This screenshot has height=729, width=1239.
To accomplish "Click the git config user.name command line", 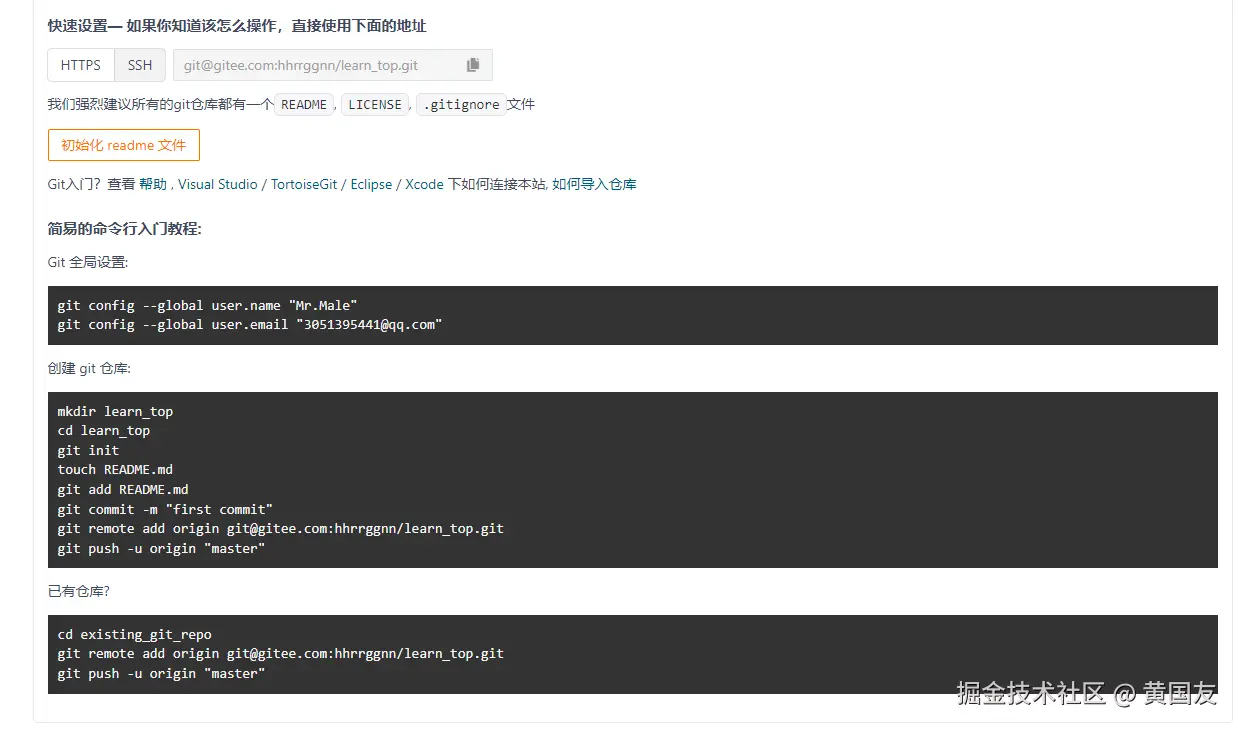I will point(207,305).
